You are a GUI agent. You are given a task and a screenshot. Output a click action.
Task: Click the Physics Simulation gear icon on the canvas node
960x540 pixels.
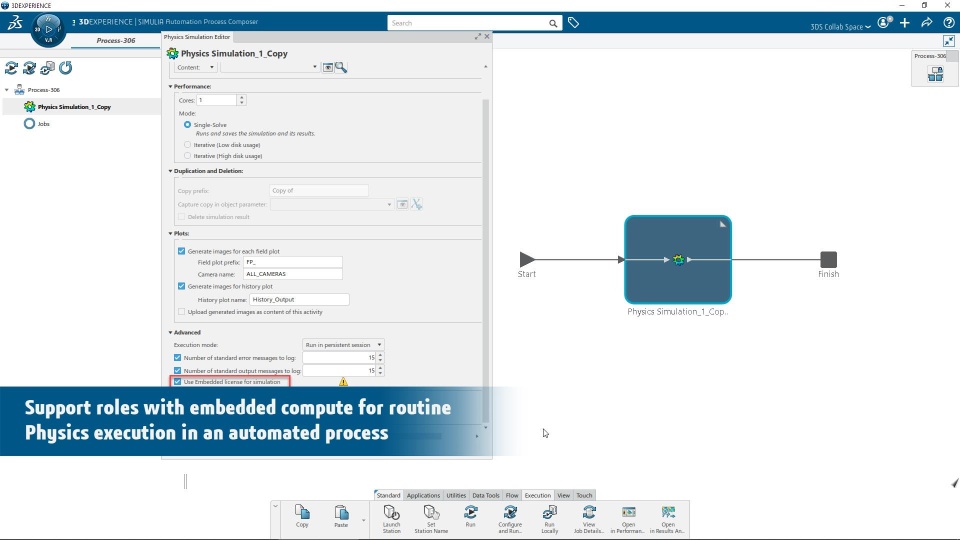678,260
